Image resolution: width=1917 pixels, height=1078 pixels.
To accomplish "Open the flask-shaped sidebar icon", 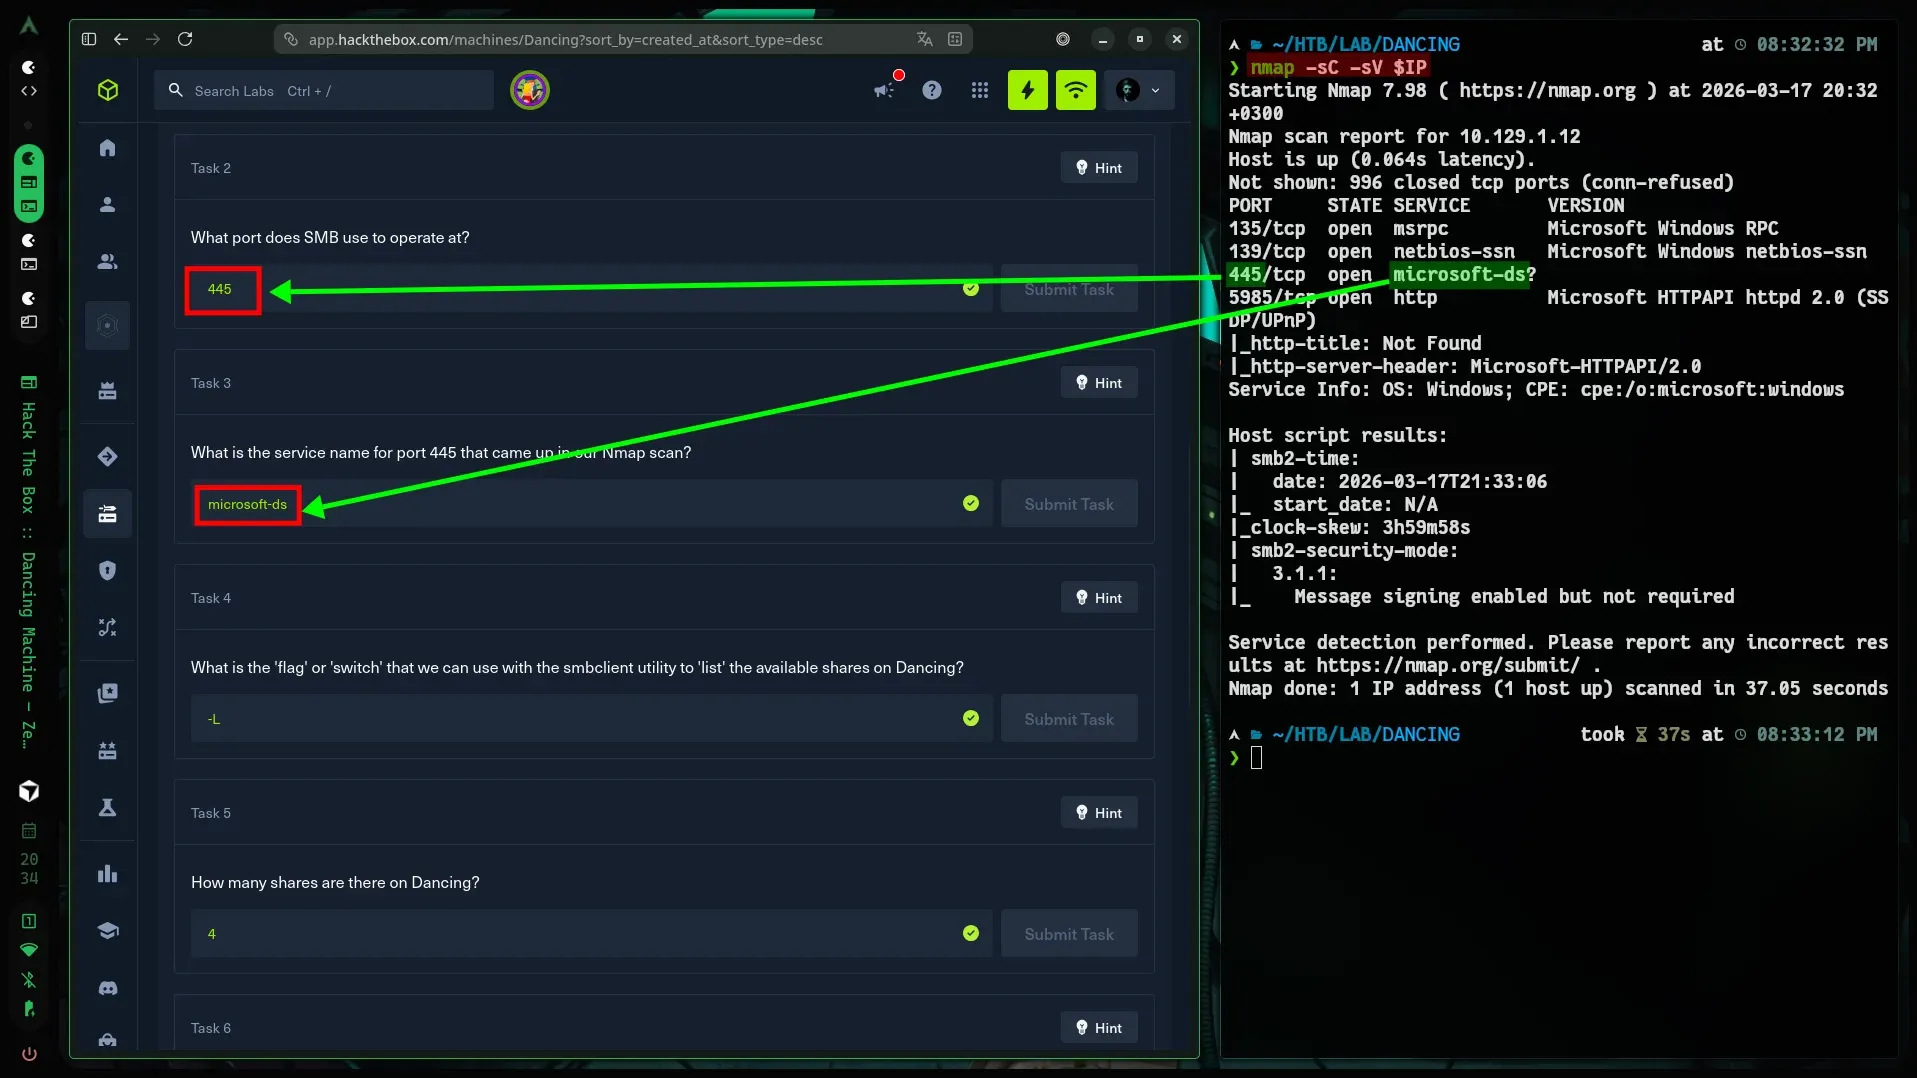I will tap(108, 807).
